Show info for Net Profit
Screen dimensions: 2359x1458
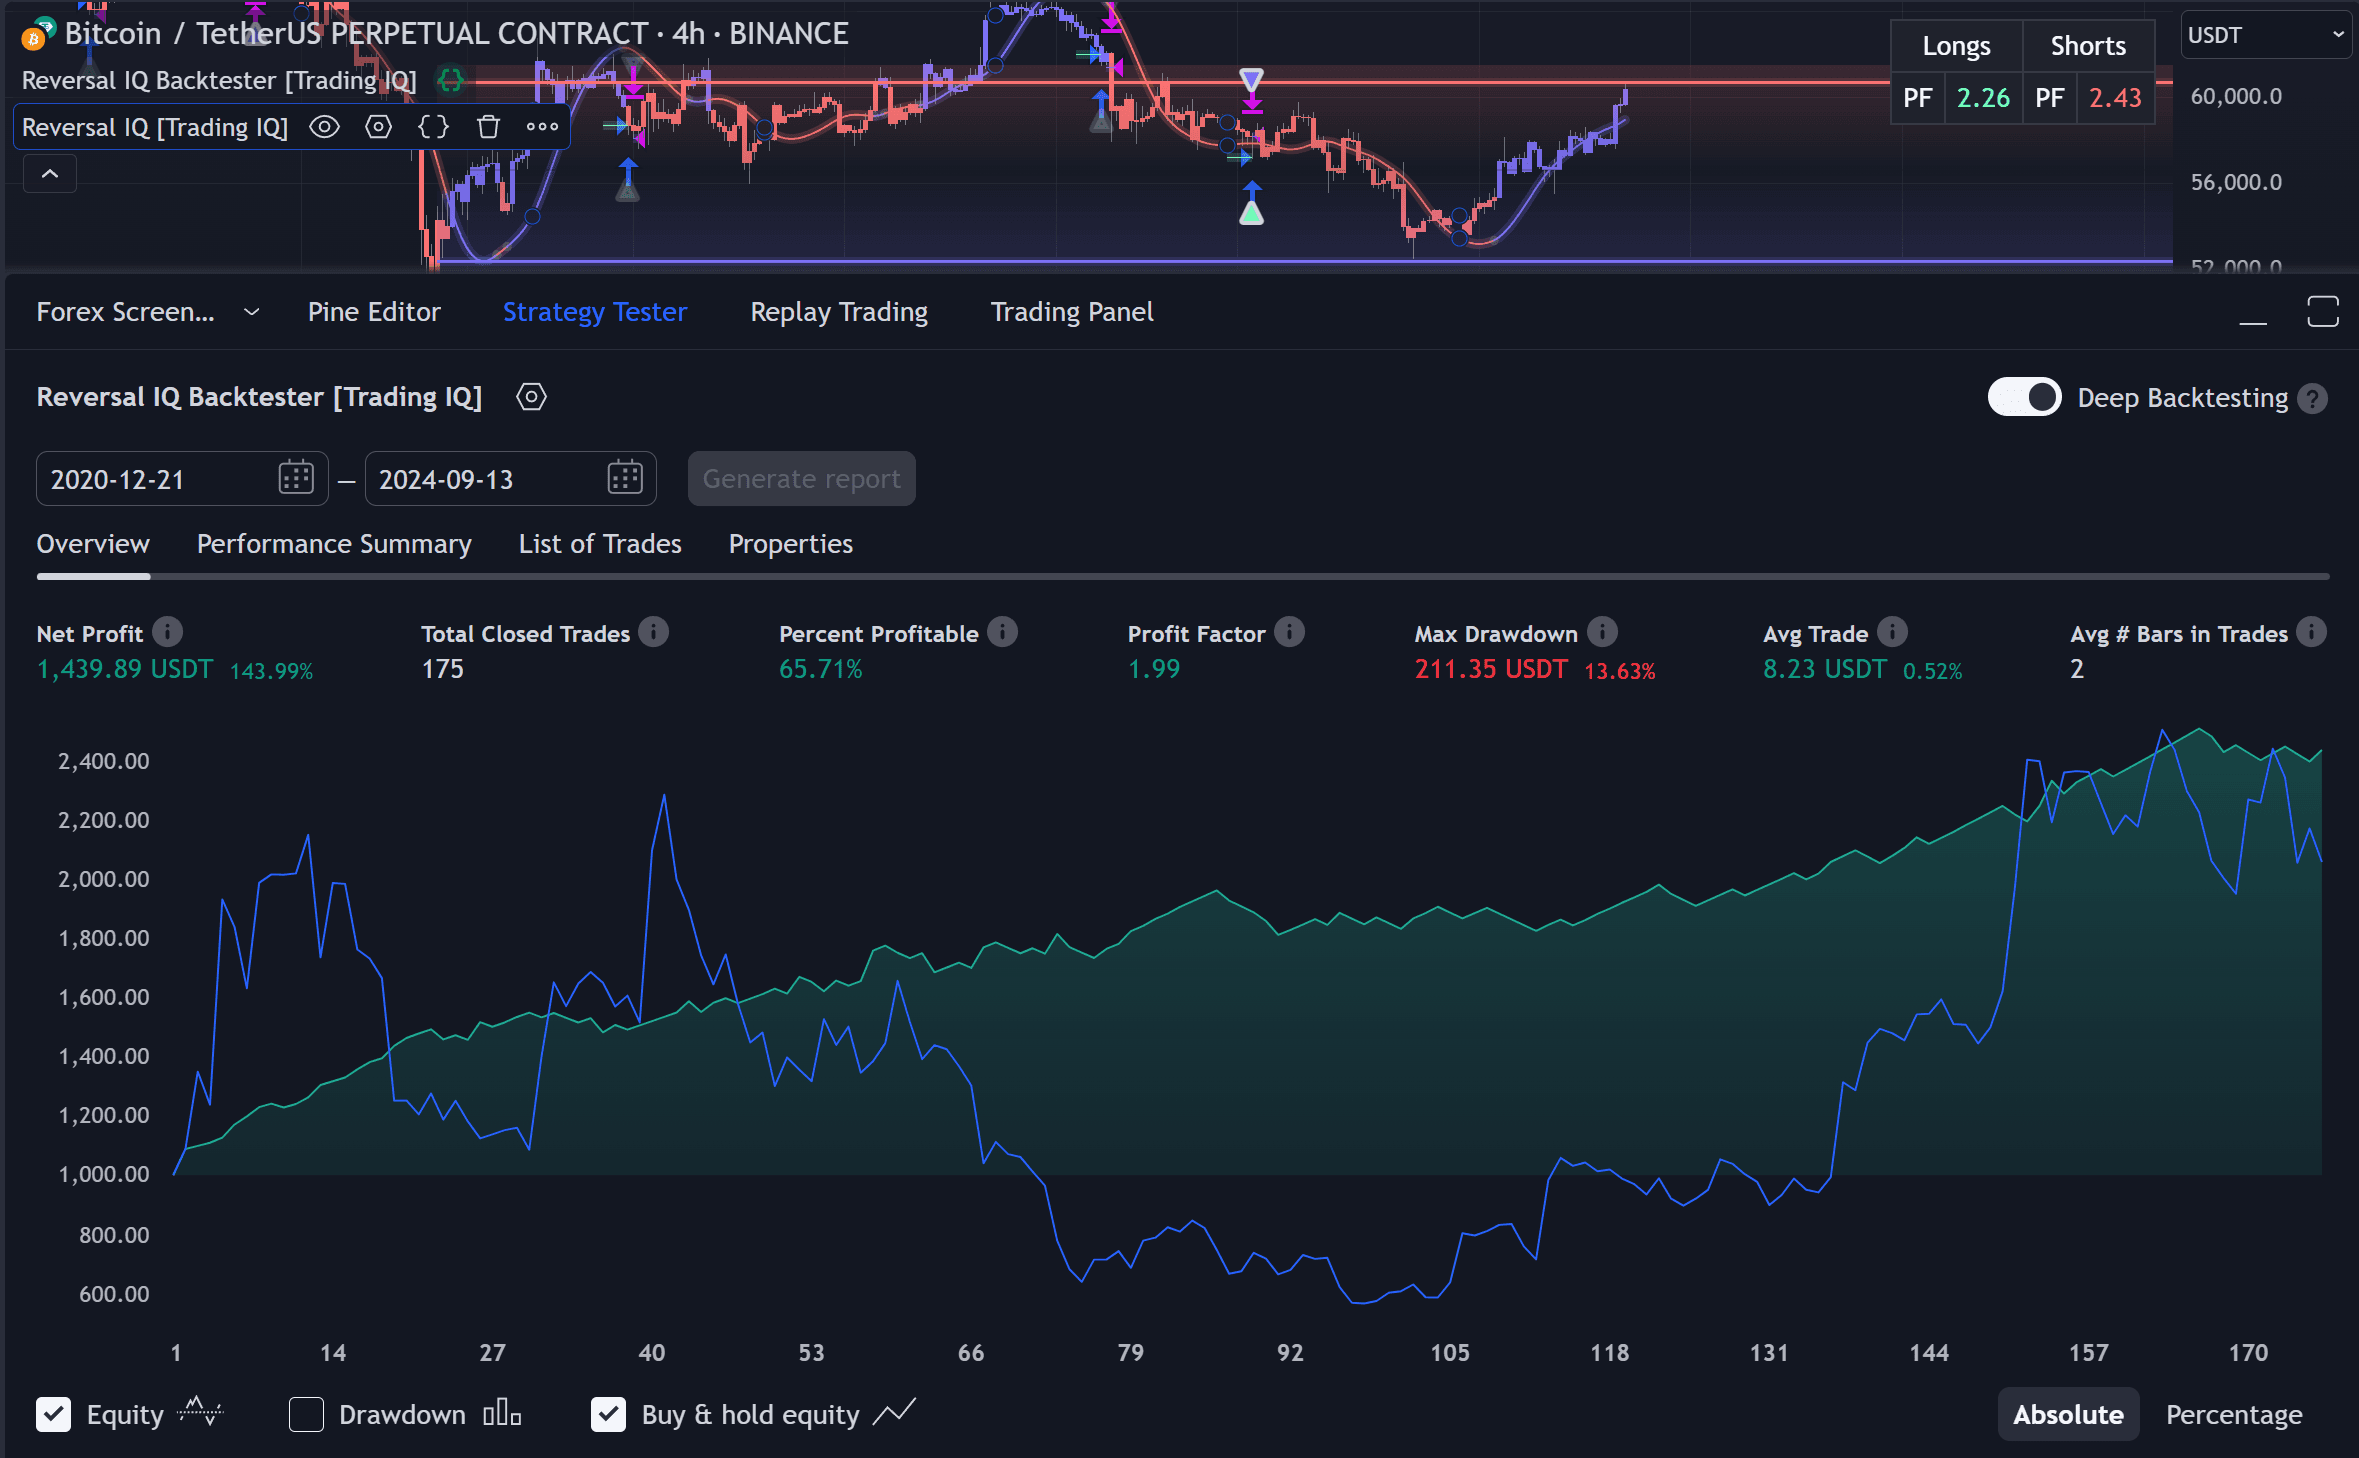(x=167, y=632)
